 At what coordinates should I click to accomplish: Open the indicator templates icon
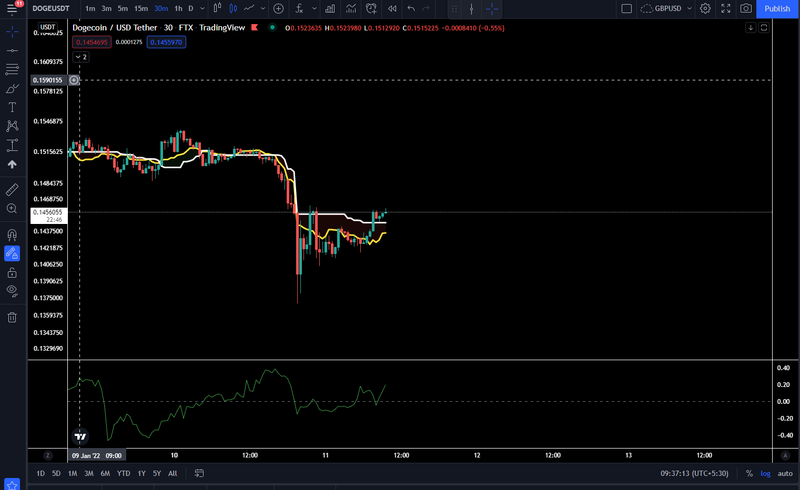coord(351,8)
